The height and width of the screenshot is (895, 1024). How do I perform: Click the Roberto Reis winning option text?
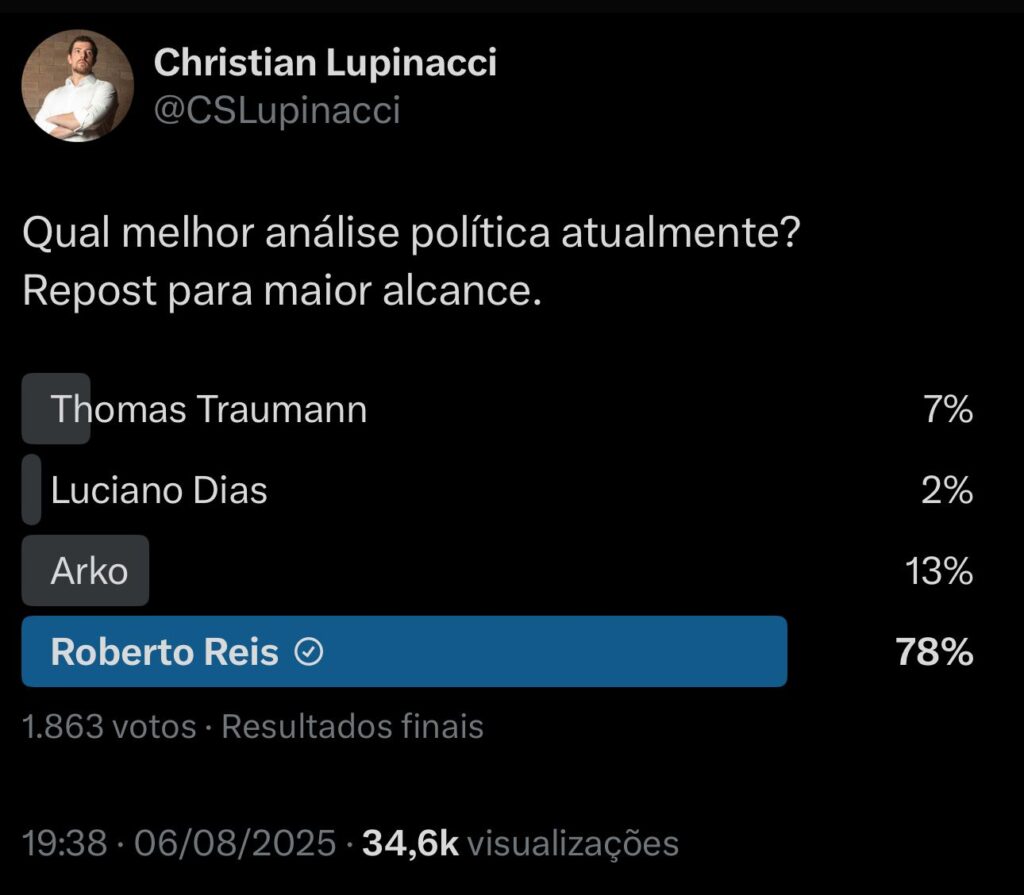tap(164, 652)
